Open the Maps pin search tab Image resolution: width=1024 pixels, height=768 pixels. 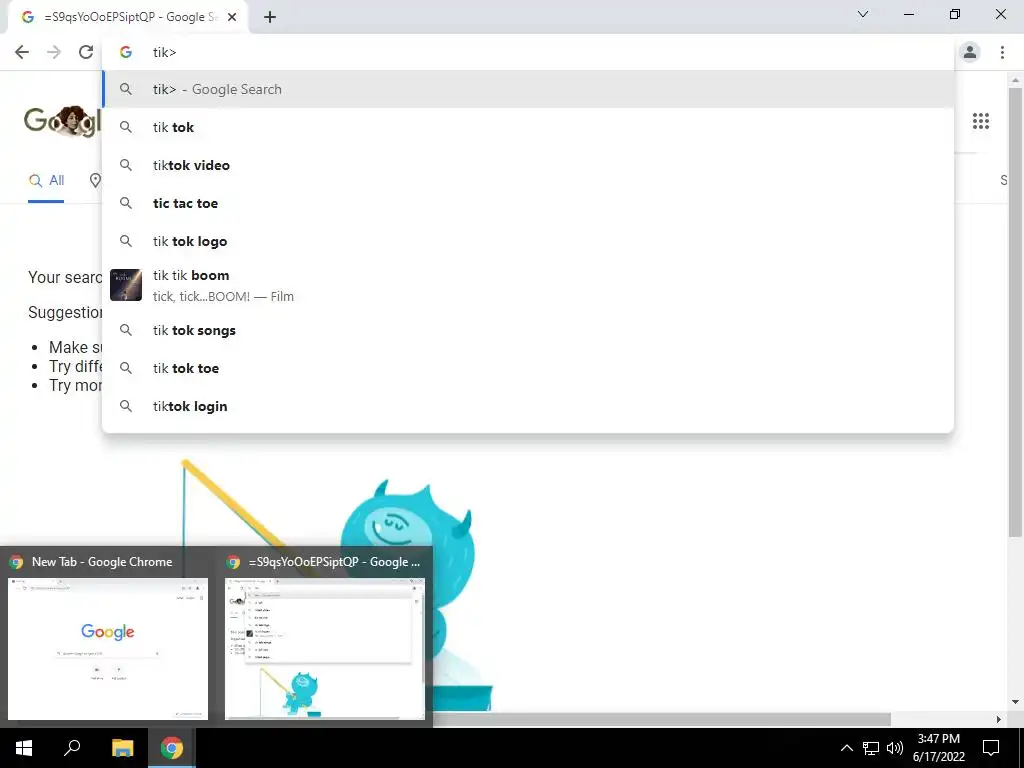(95, 180)
